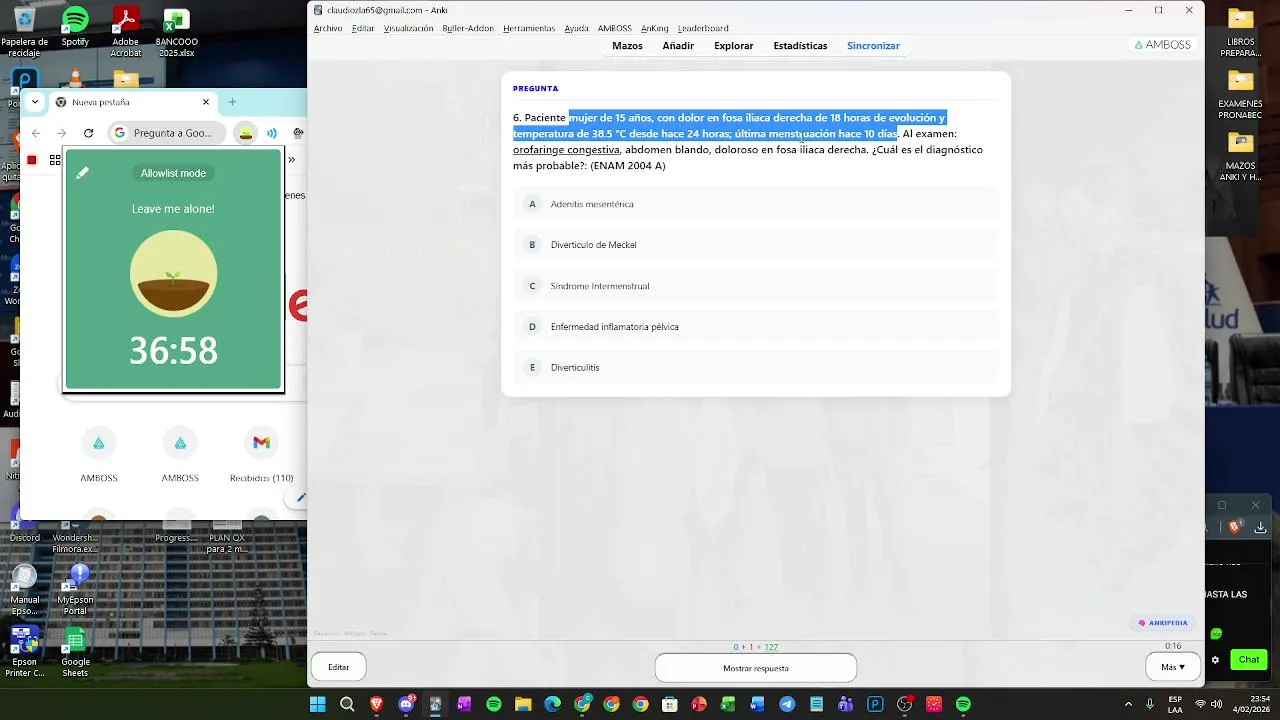Viewport: 1280px width, 720px height.
Task: Select answer B Divertículo de Meckel
Action: [x=756, y=245]
